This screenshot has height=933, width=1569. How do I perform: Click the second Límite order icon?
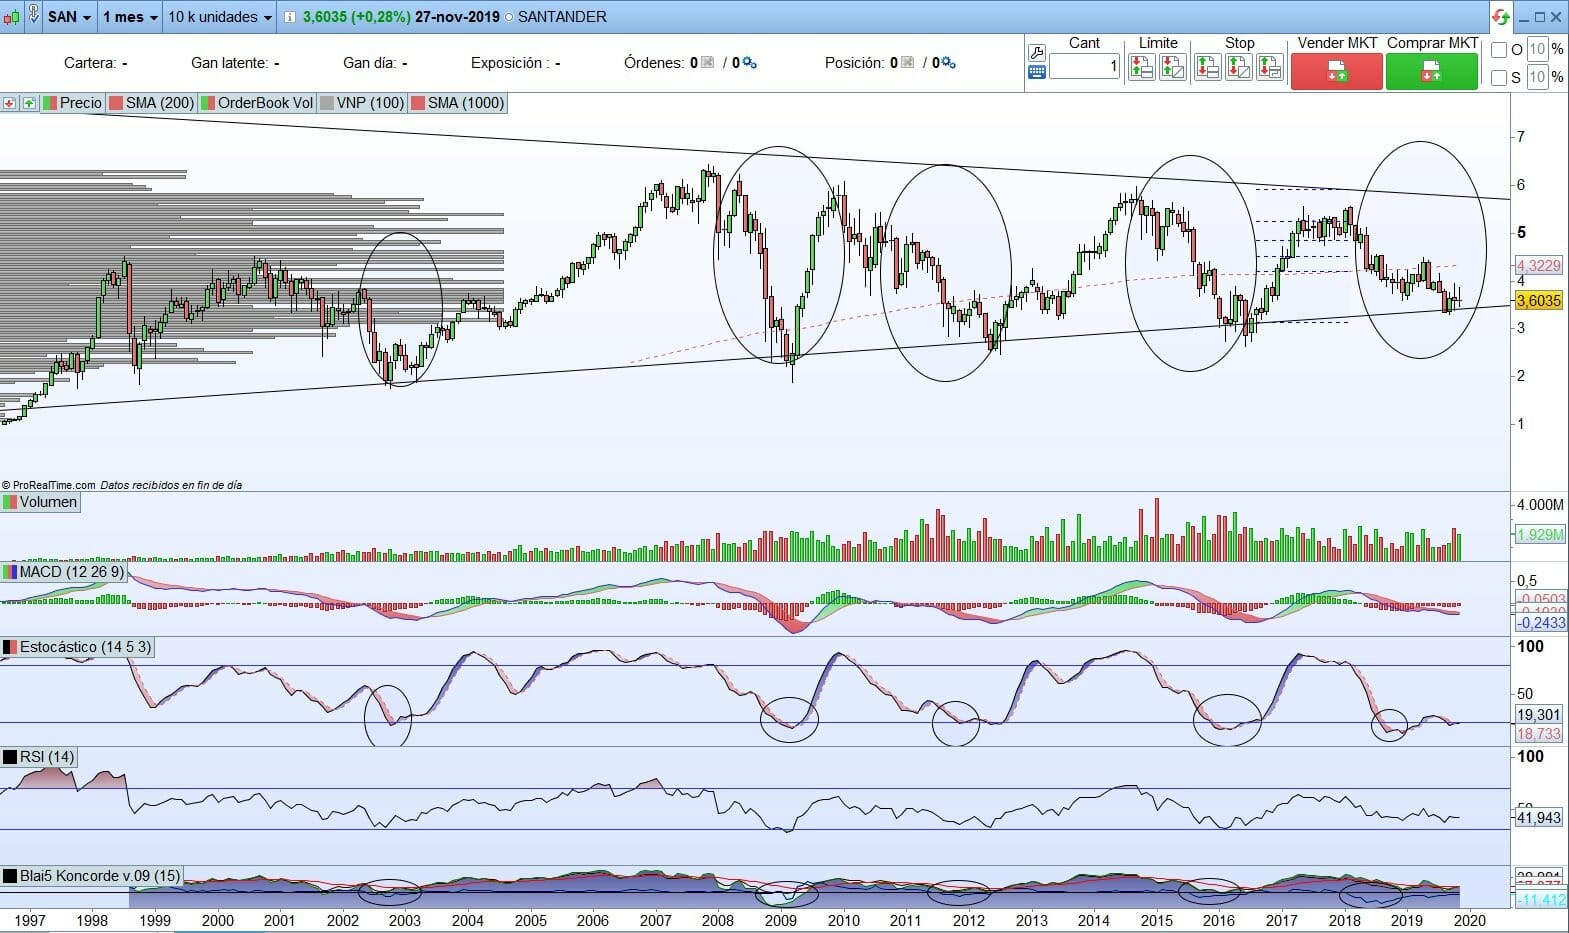[1173, 68]
